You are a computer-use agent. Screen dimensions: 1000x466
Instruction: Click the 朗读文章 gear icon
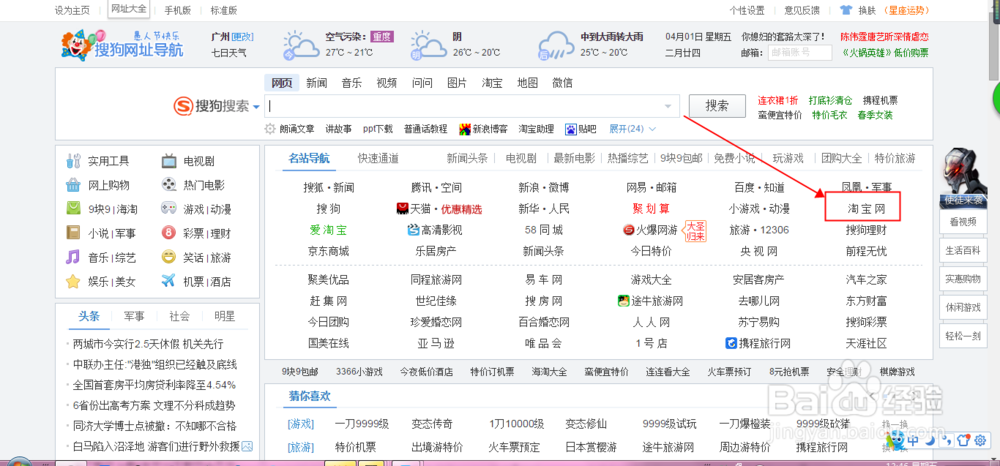tap(270, 129)
